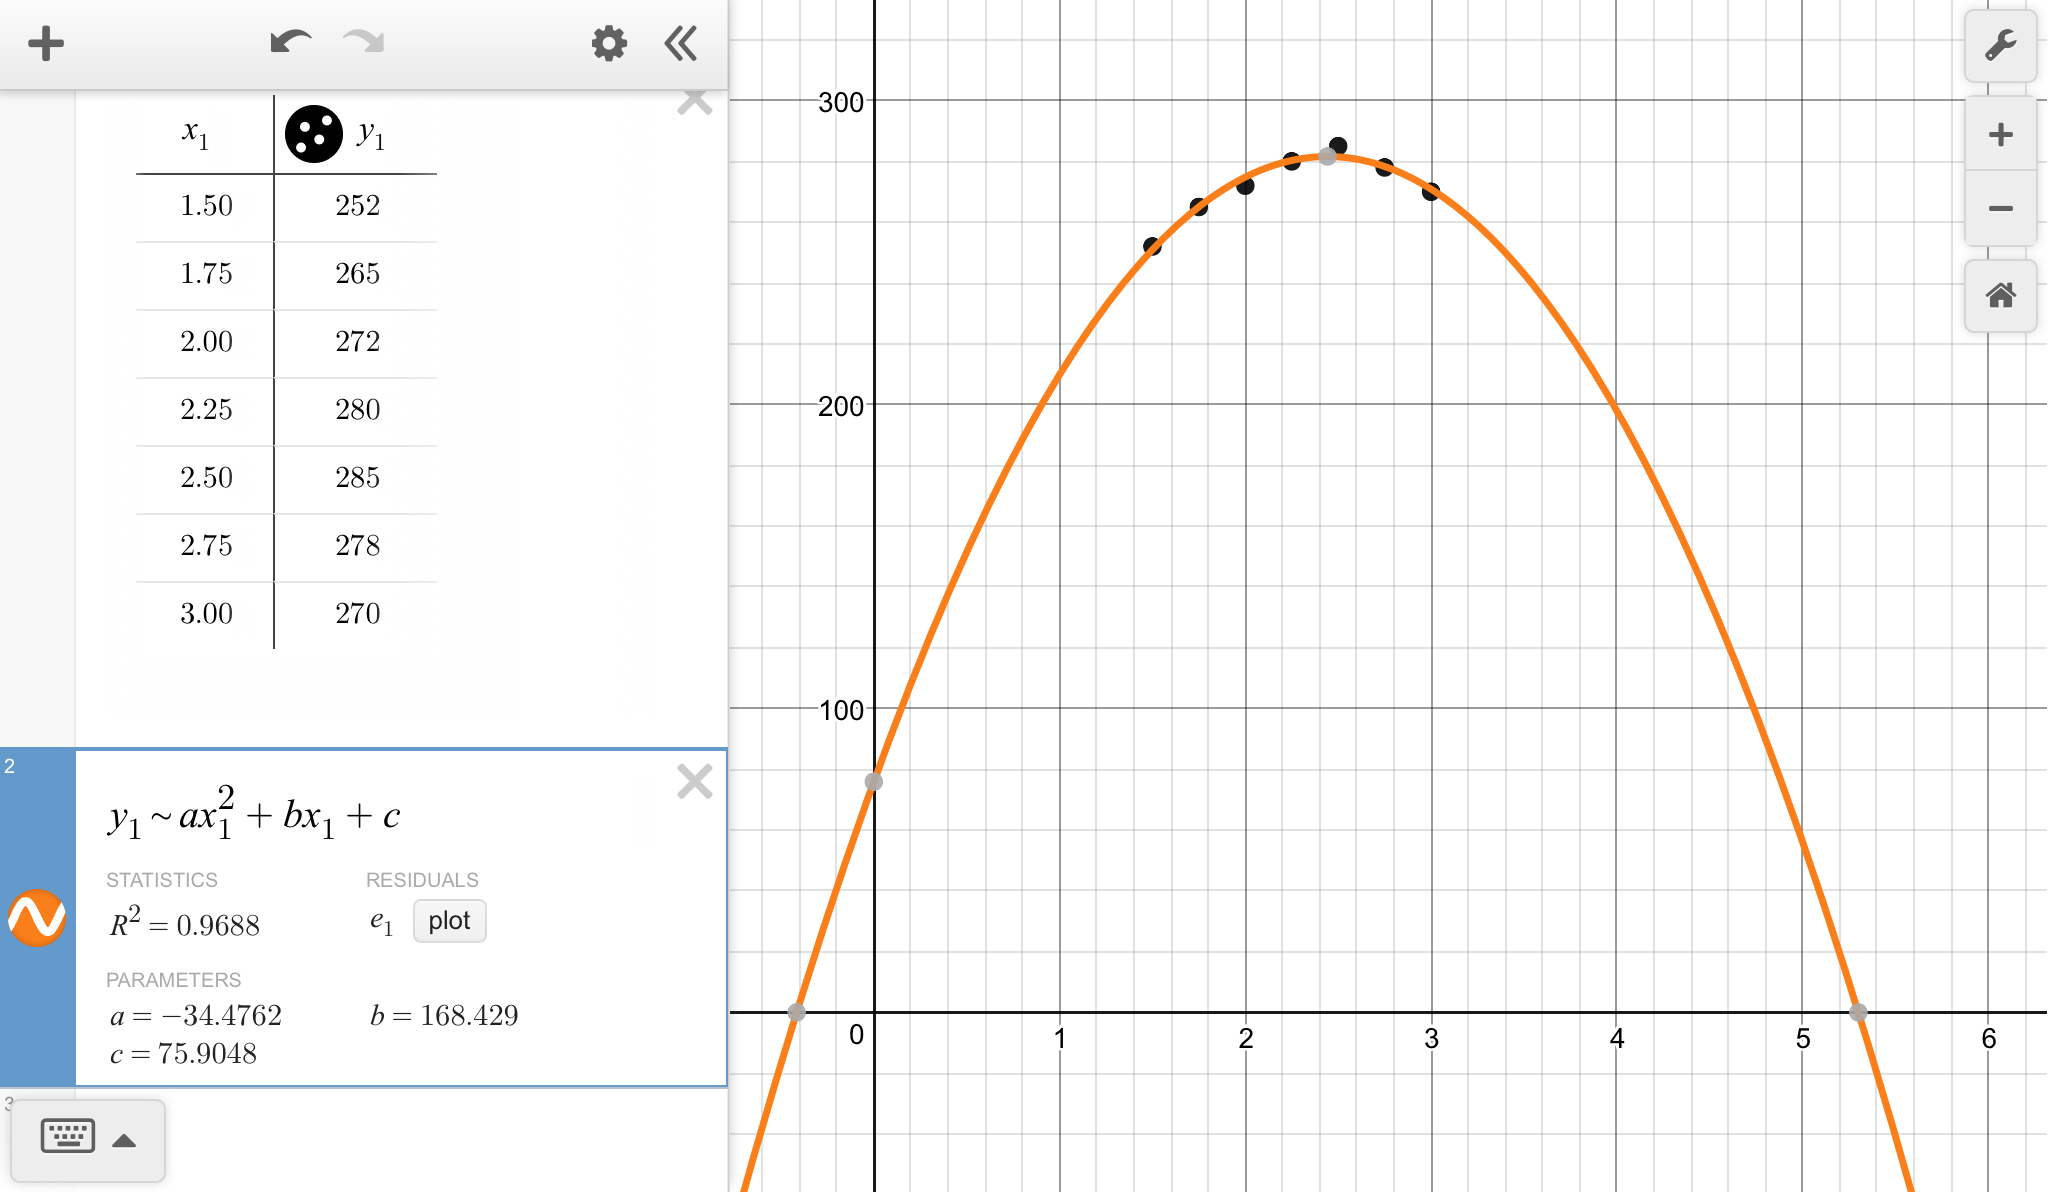Edit the table cell containing 285
The height and width of the screenshot is (1192, 2048).
click(357, 478)
